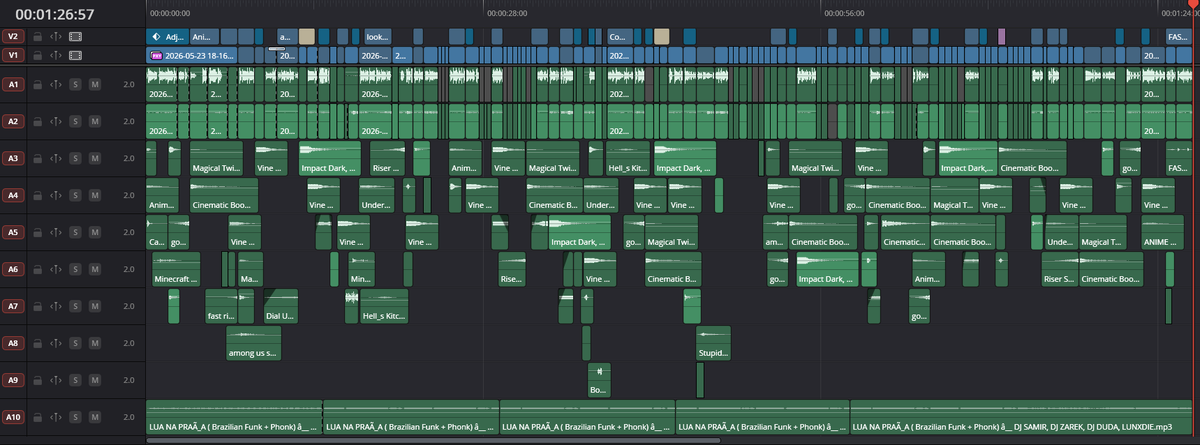Mute audio track A1

pos(95,85)
